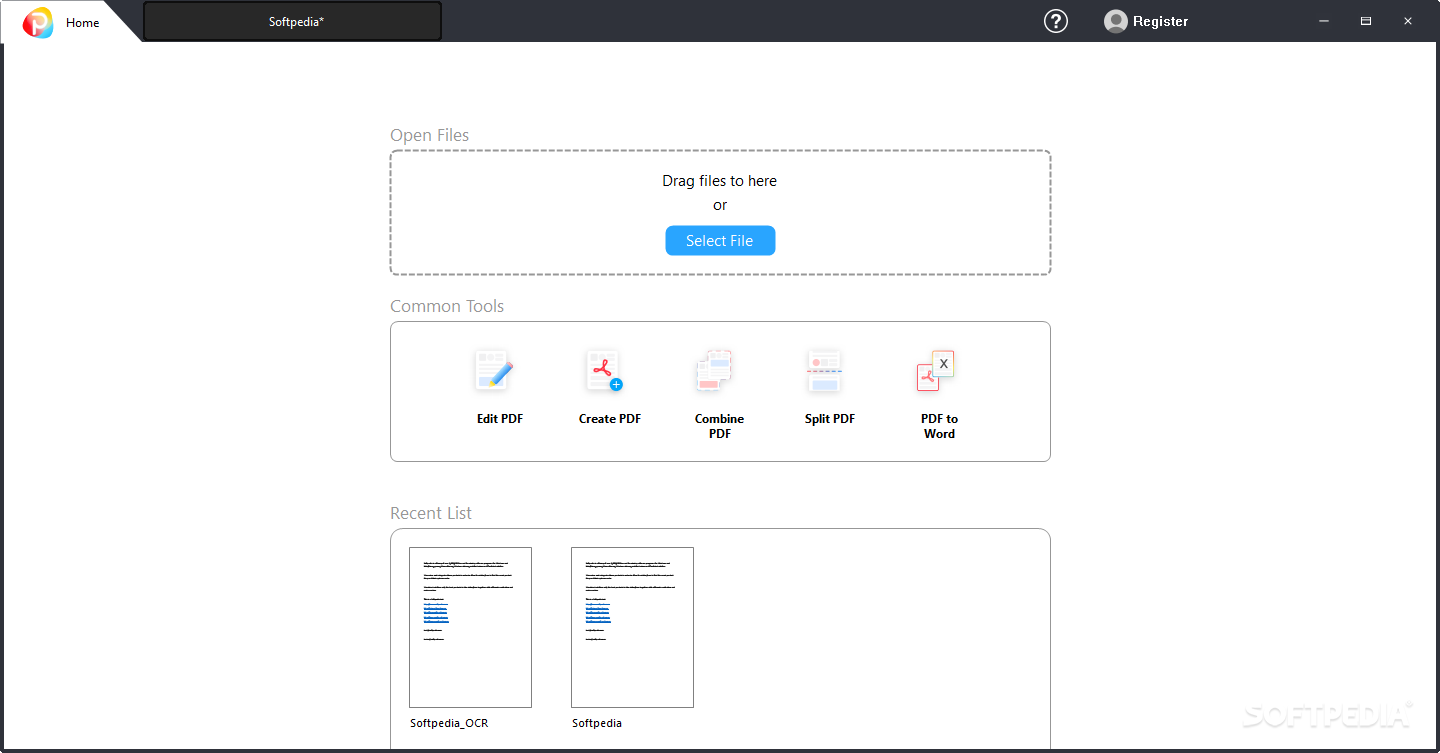The height and width of the screenshot is (753, 1440).
Task: Click the Combine PDF tool icon
Action: (x=715, y=370)
